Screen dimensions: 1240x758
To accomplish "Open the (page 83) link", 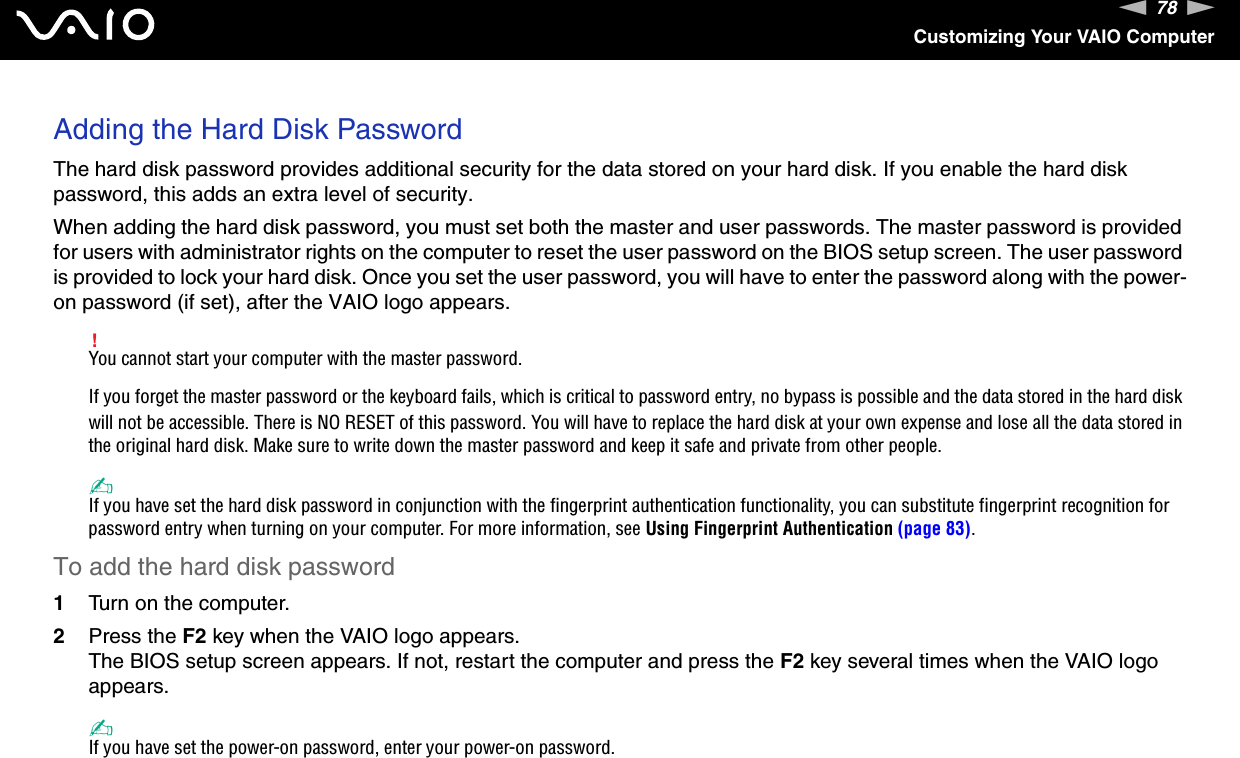I will coord(934,529).
